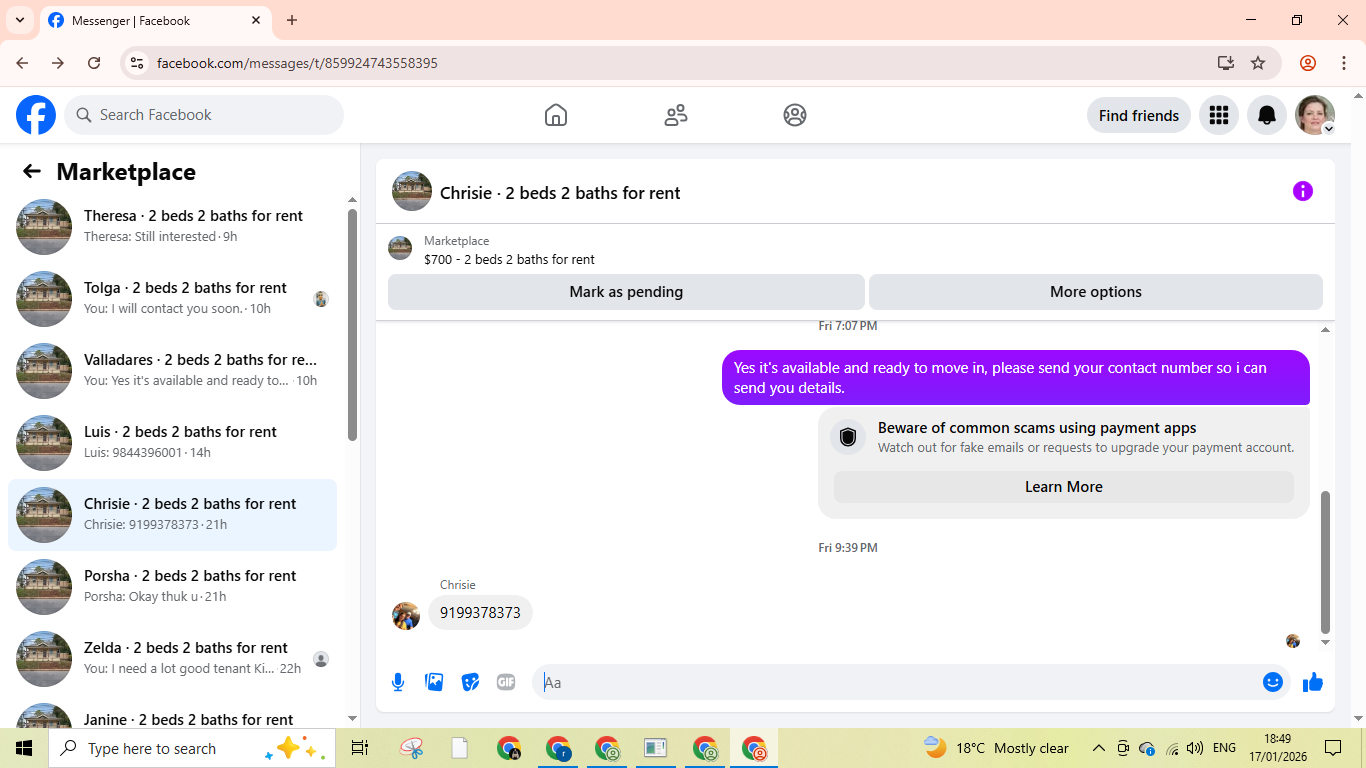Click Learn More on scam warning

(1064, 487)
